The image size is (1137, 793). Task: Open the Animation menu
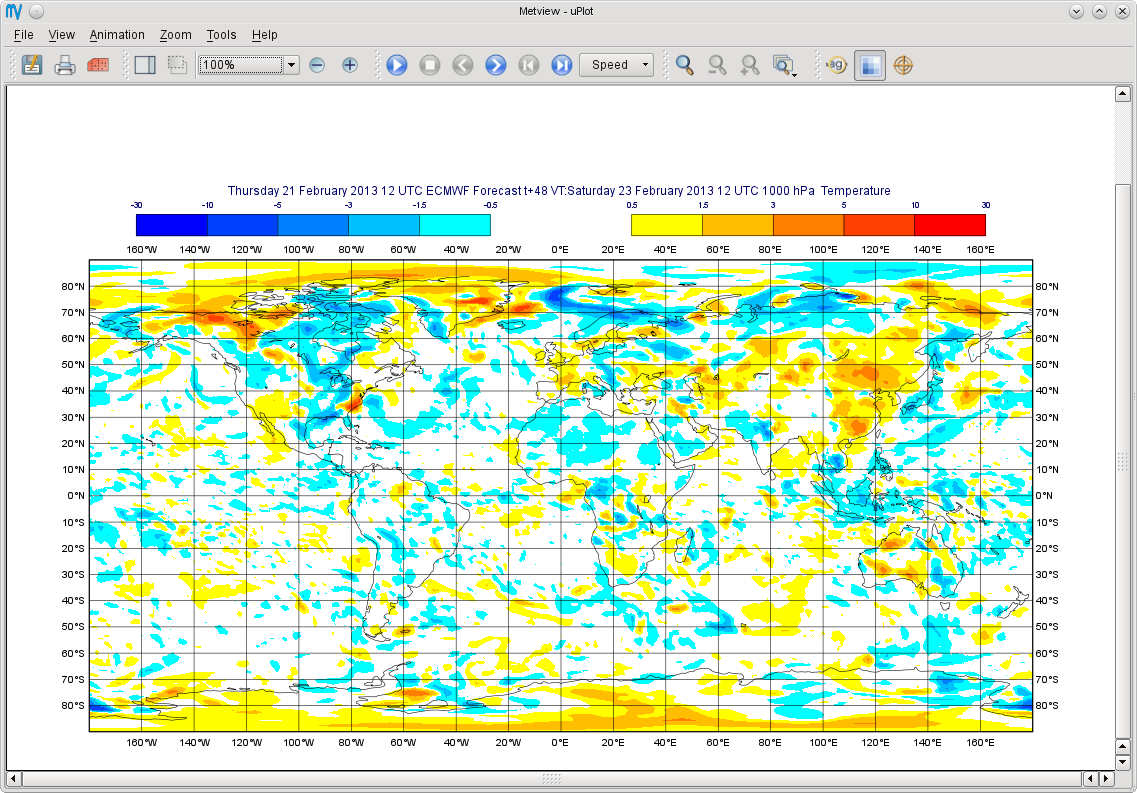click(x=117, y=35)
